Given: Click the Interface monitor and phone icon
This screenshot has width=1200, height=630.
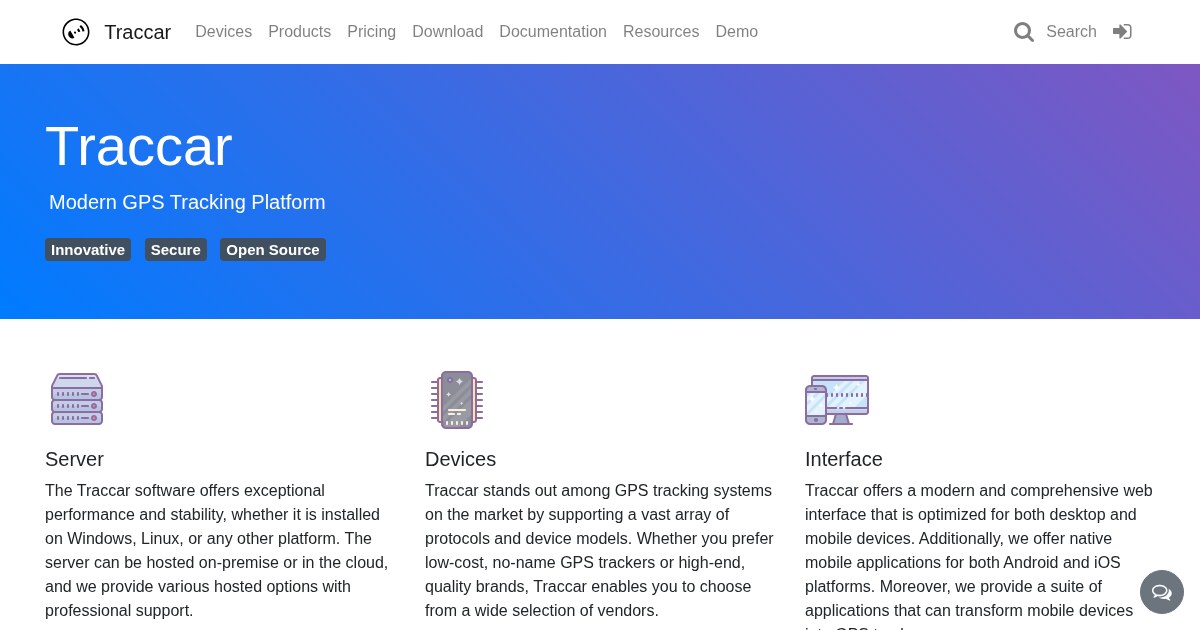Looking at the screenshot, I should [837, 400].
